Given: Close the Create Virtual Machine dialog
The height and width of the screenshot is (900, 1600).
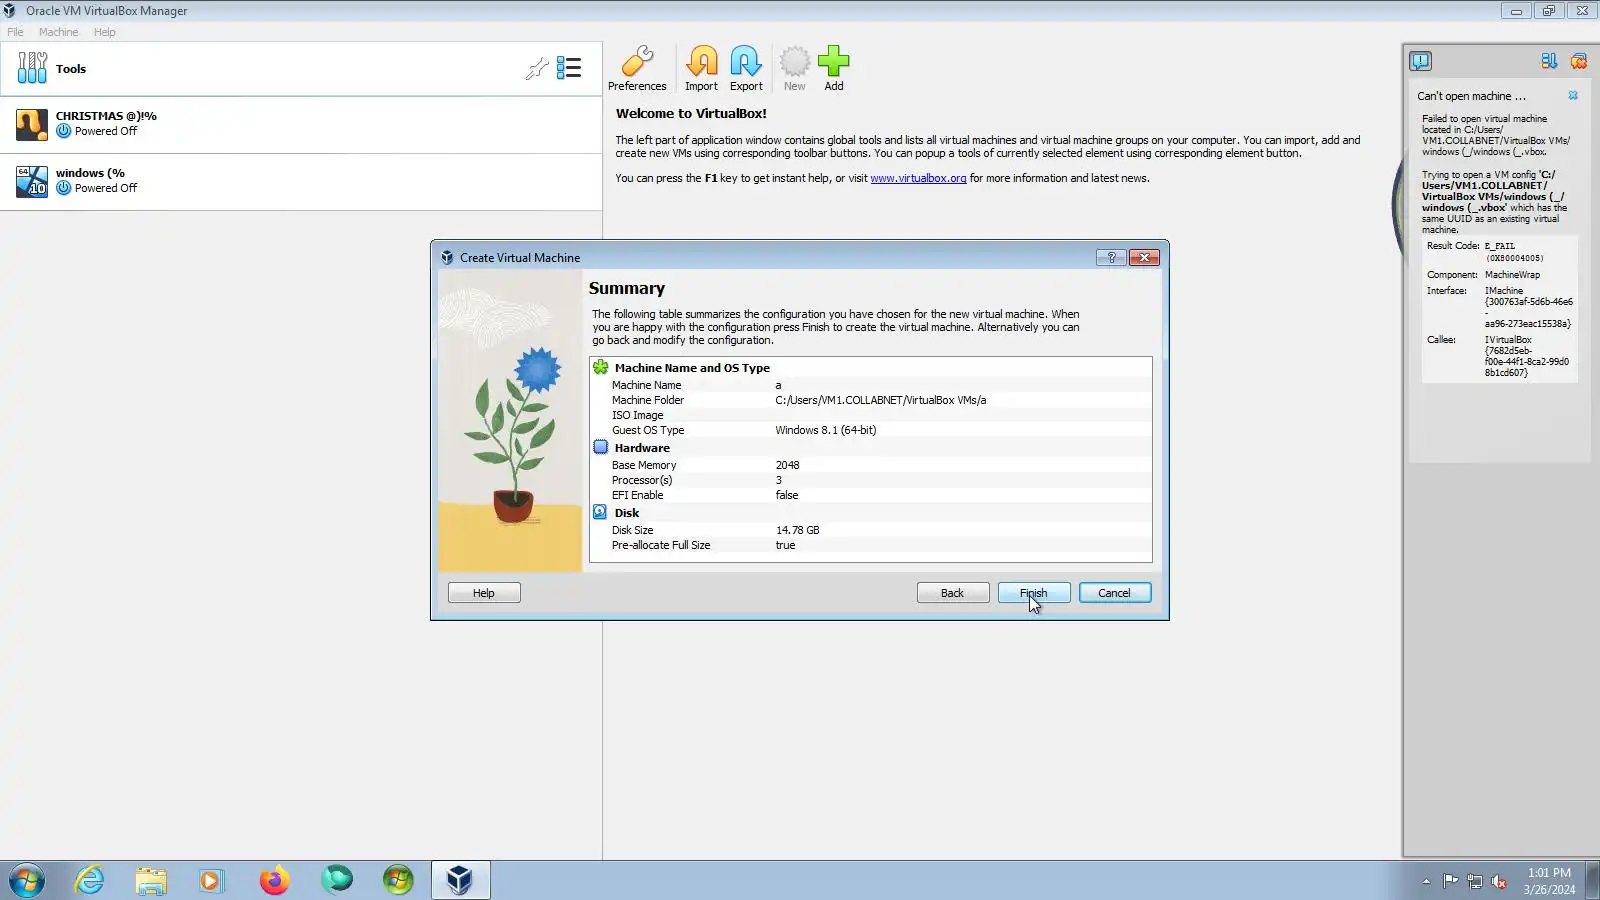Looking at the screenshot, I should tap(1144, 258).
